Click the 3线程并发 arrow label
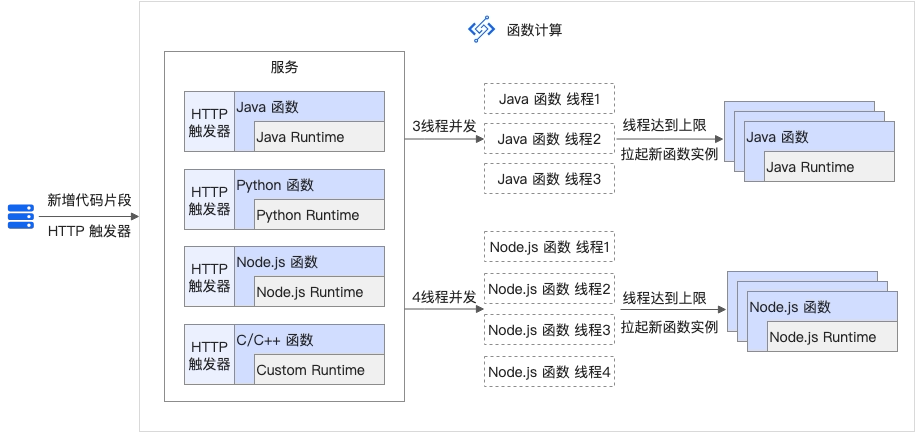Image resolution: width=916 pixels, height=433 pixels. (445, 126)
